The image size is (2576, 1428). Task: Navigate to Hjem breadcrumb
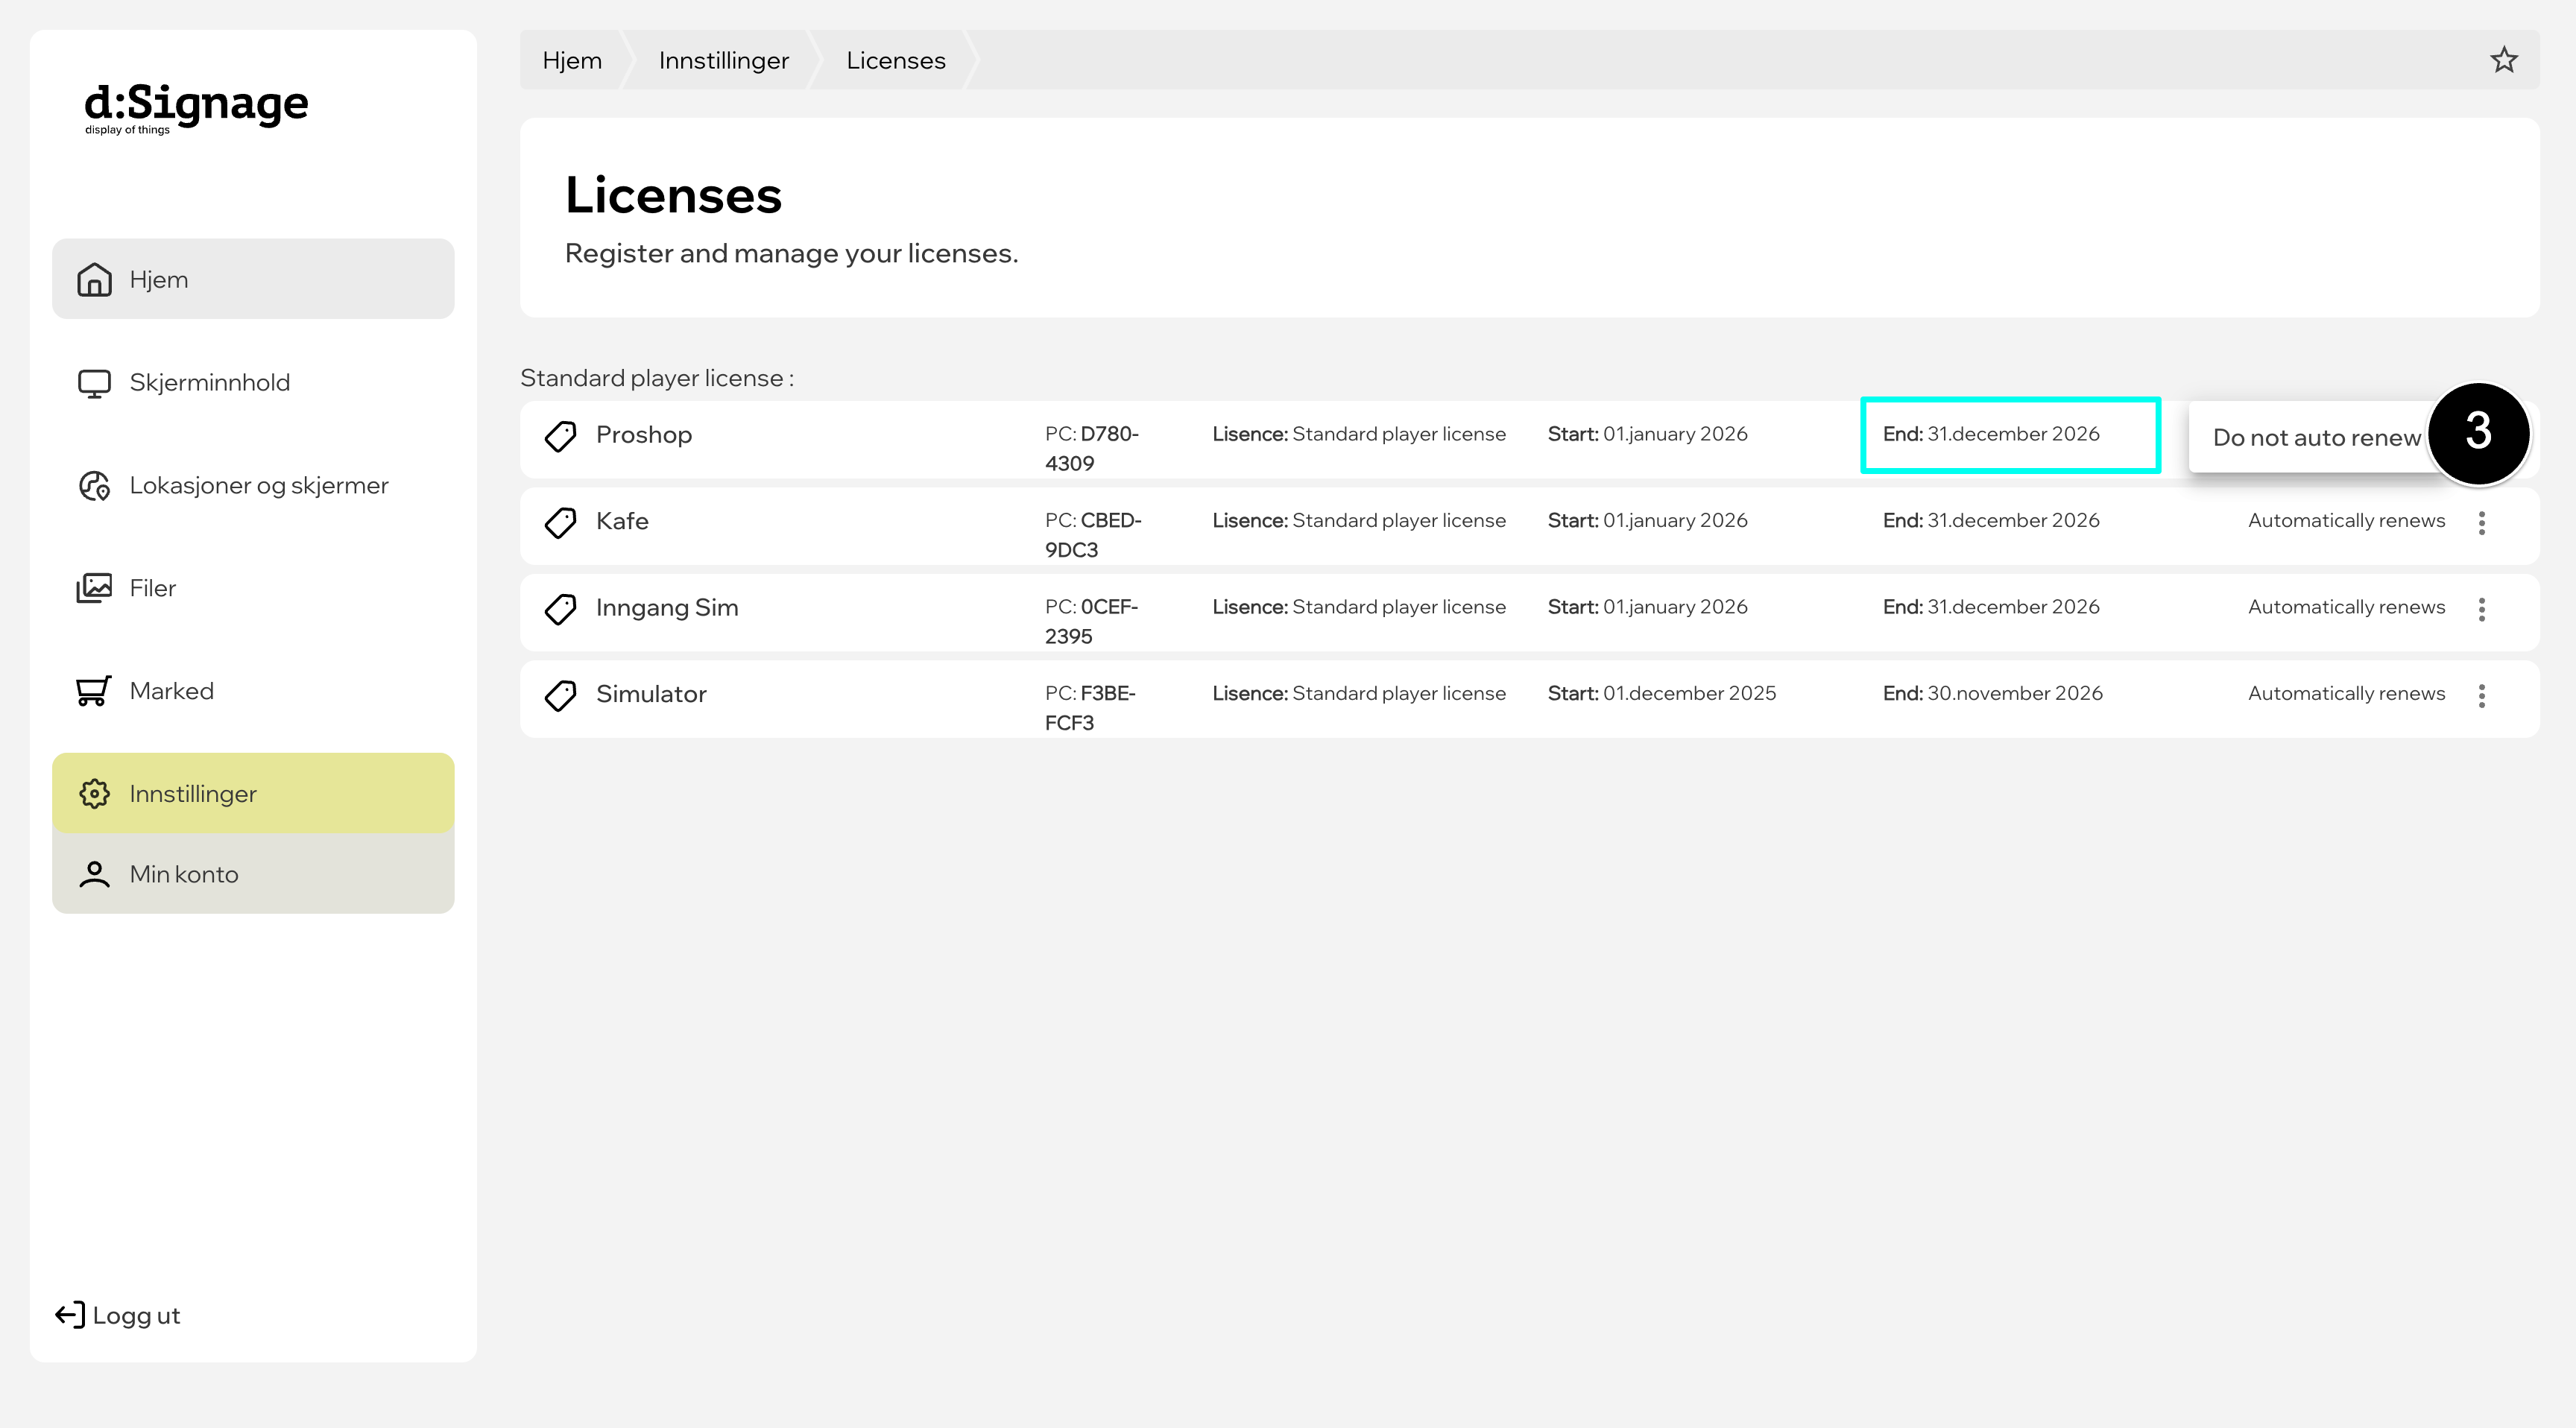572,60
